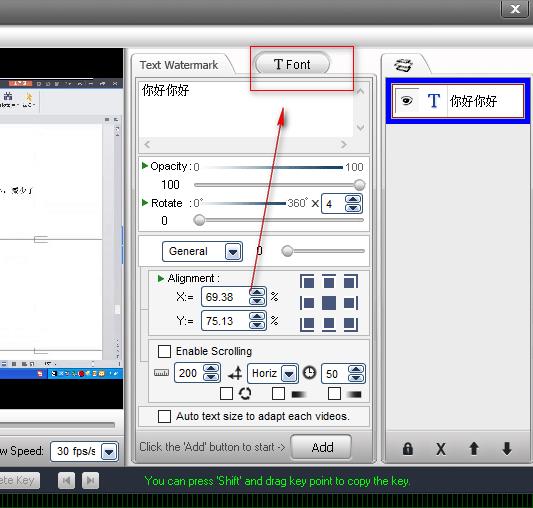Align watermark to middle left
This screenshot has width=533, height=508.
pos(307,303)
